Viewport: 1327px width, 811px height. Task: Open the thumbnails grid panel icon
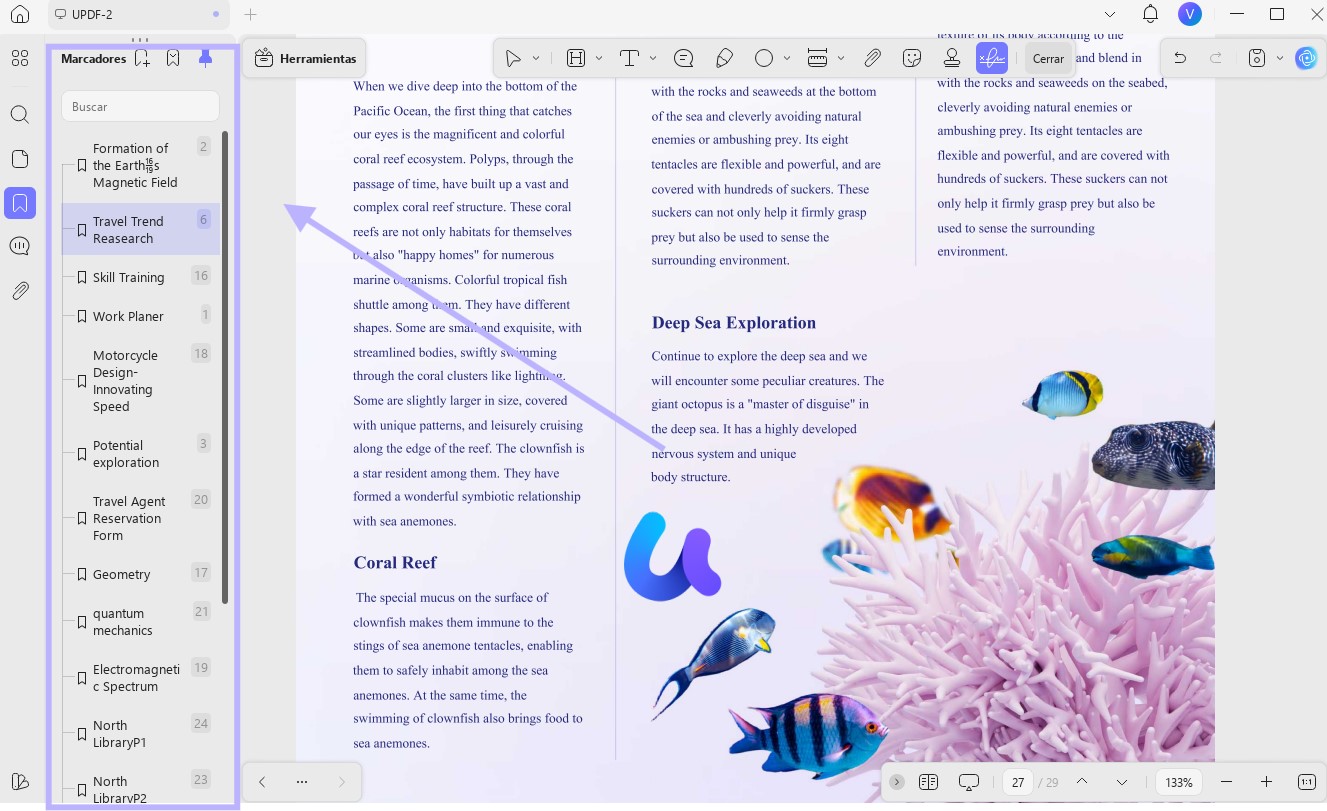tap(20, 59)
